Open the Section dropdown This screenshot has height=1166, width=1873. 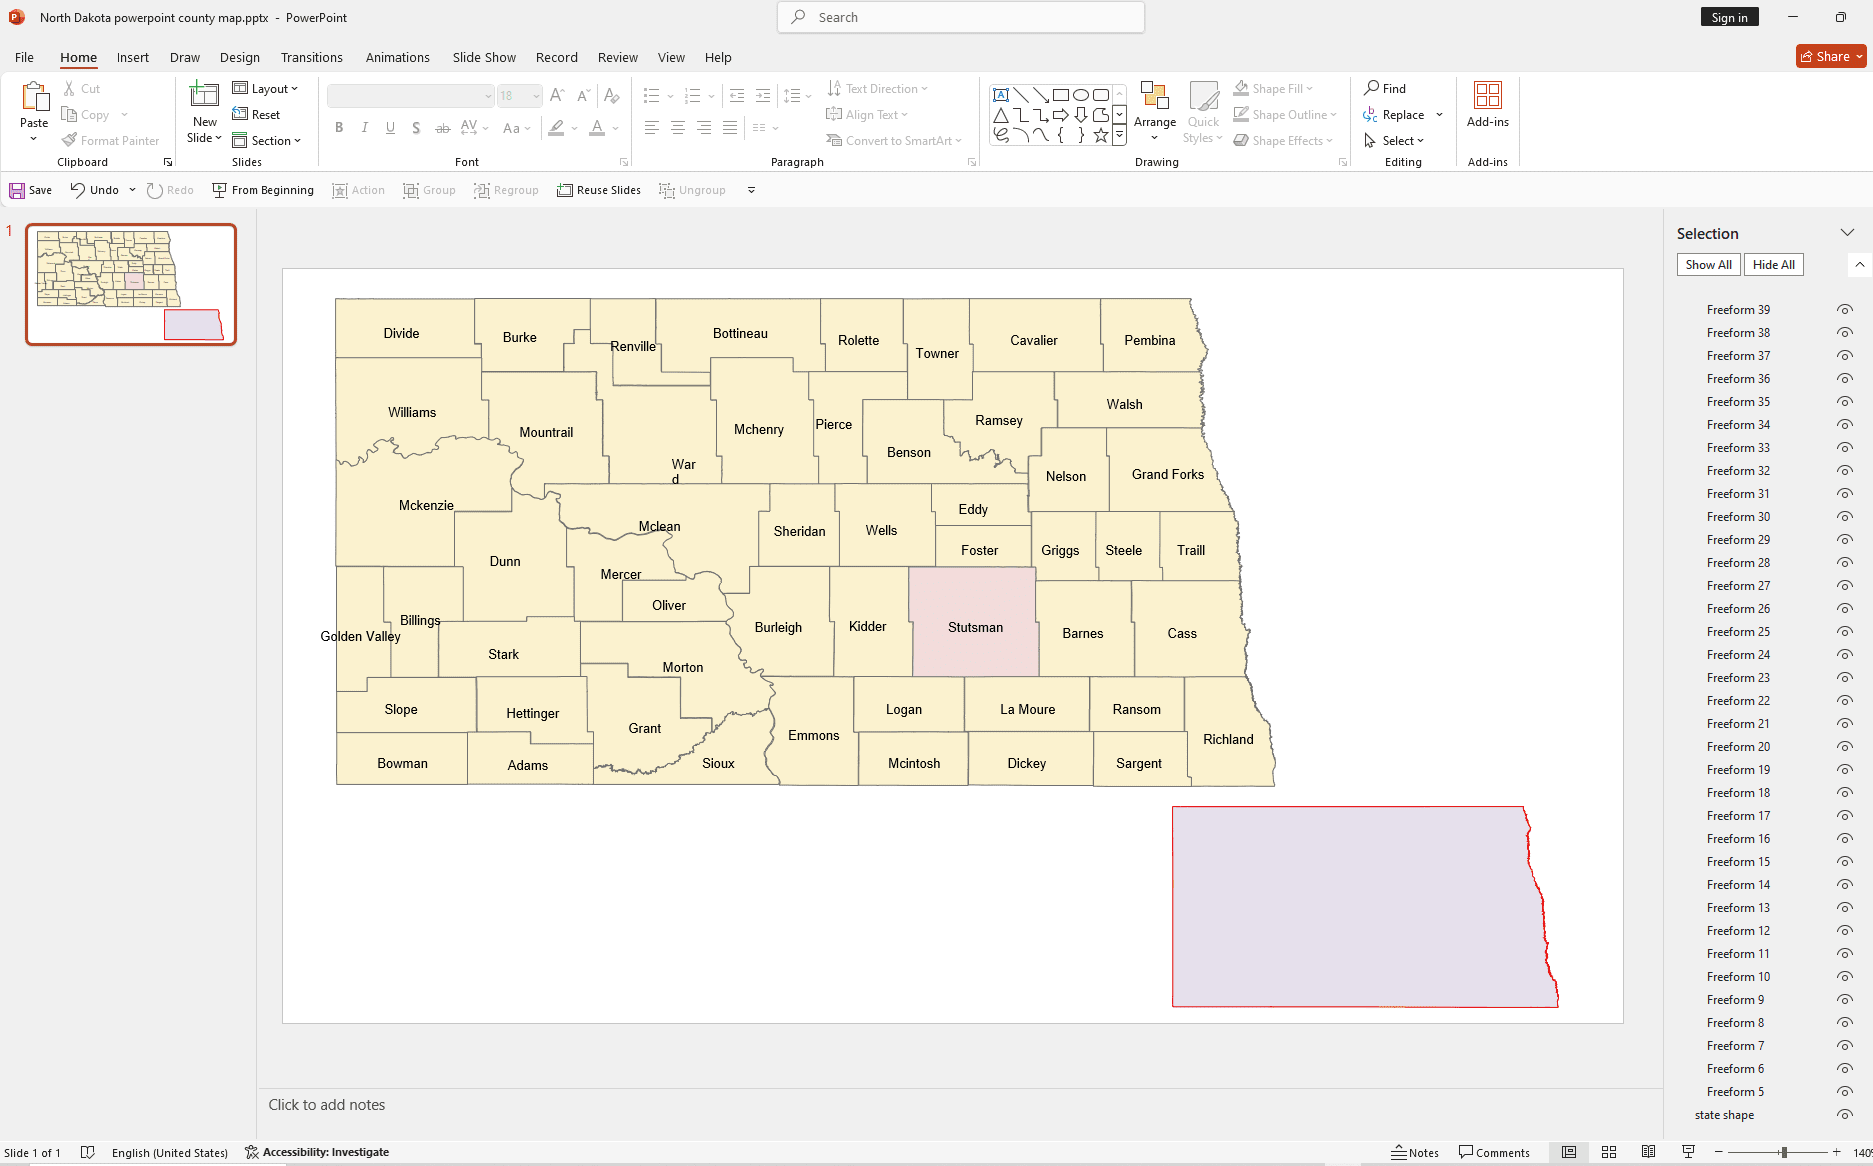(x=266, y=141)
